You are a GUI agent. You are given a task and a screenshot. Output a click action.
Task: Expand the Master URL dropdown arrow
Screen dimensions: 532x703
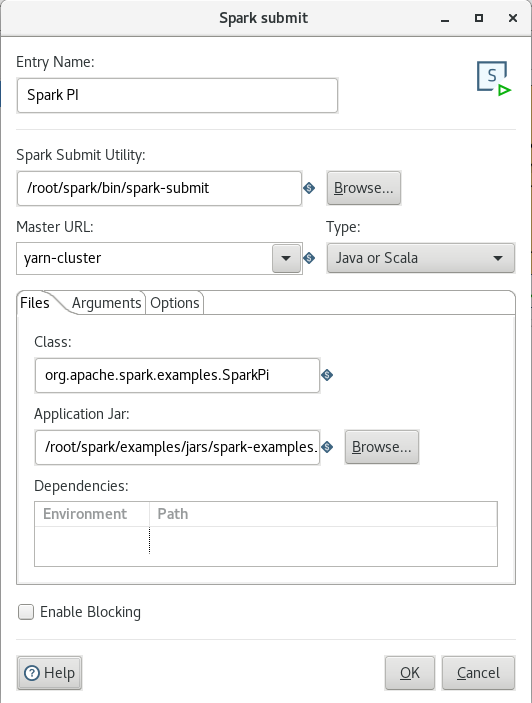click(286, 258)
